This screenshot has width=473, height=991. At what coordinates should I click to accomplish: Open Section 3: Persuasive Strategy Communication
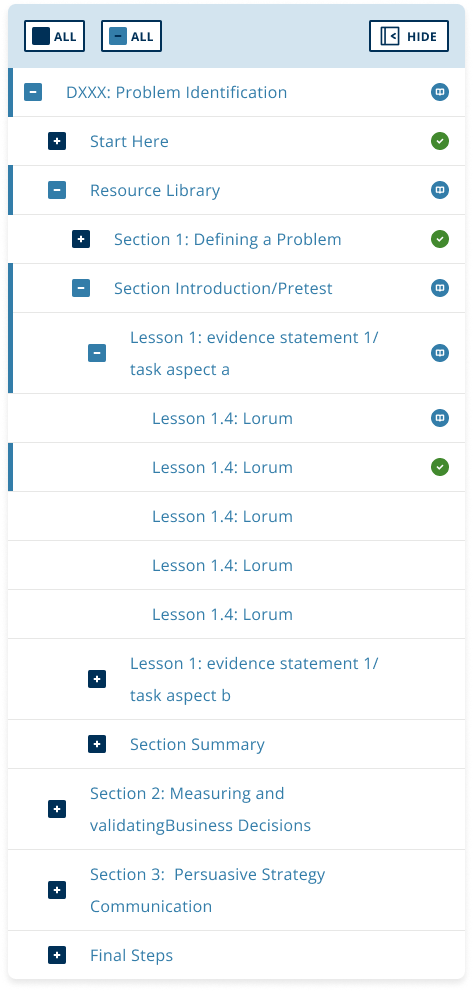(x=207, y=890)
